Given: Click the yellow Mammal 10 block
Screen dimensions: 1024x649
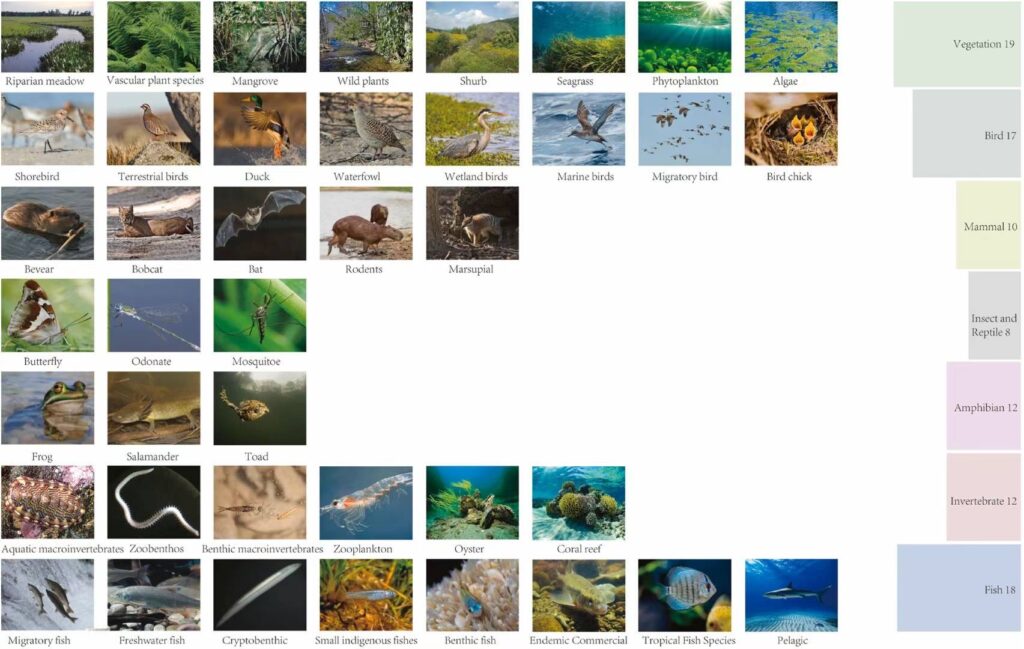Looking at the screenshot, I should [989, 225].
